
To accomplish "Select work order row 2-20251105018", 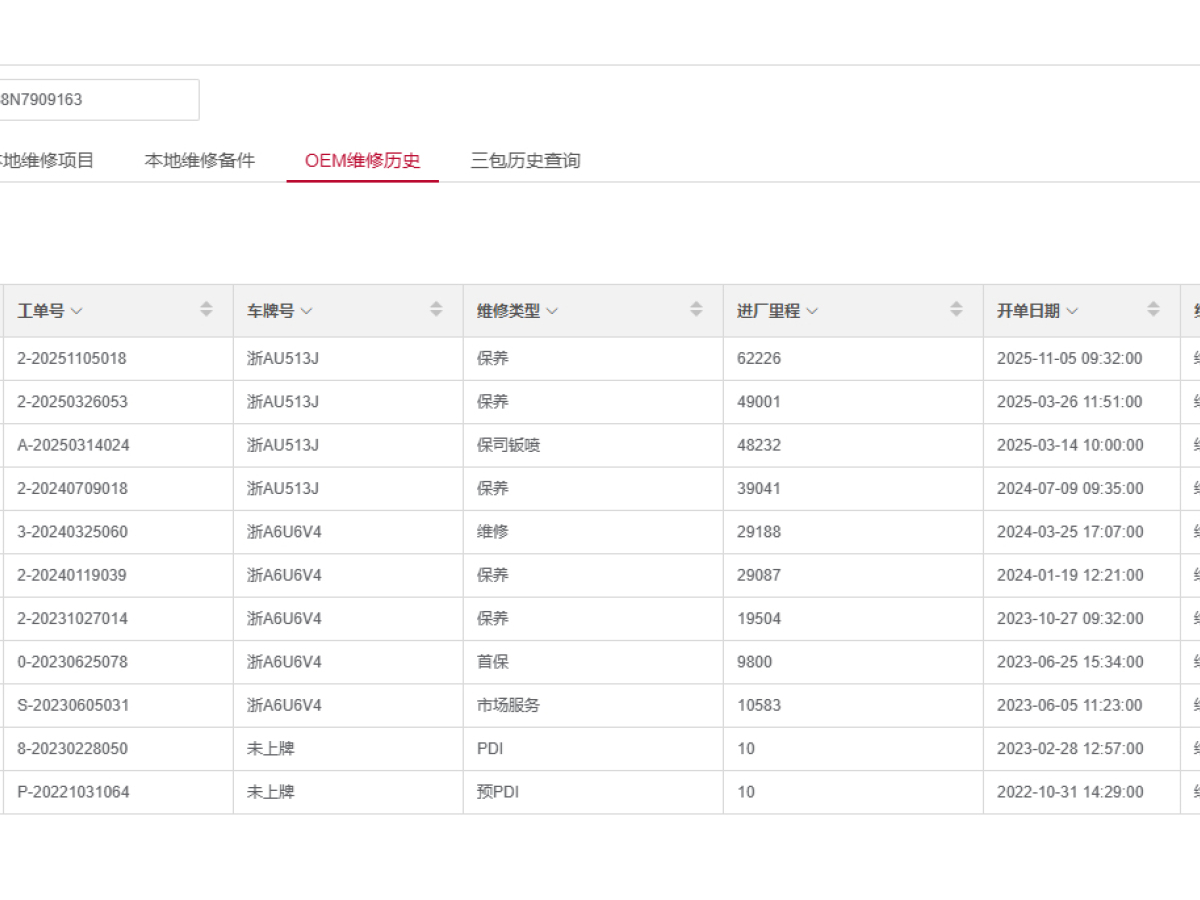I will tap(72, 359).
